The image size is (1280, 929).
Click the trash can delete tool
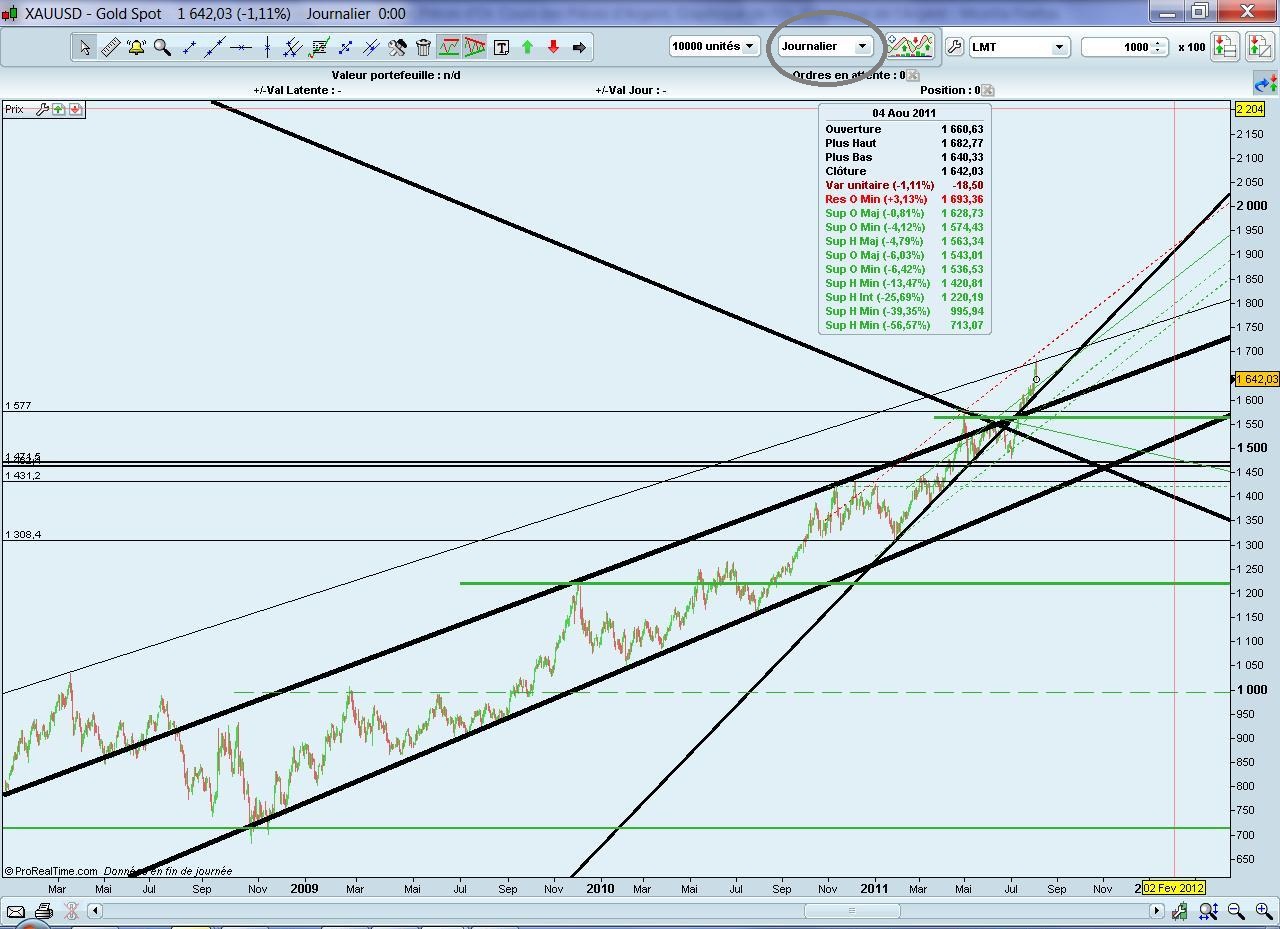[423, 47]
